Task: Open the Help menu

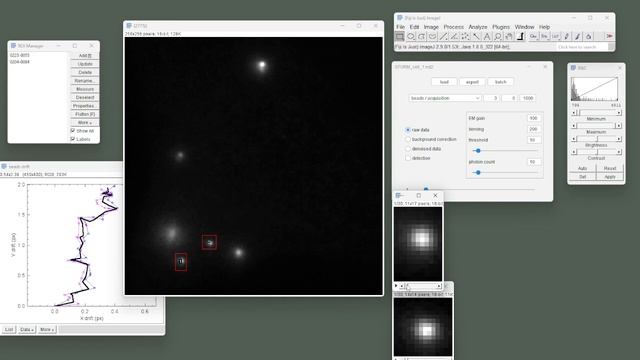Action: pos(544,27)
